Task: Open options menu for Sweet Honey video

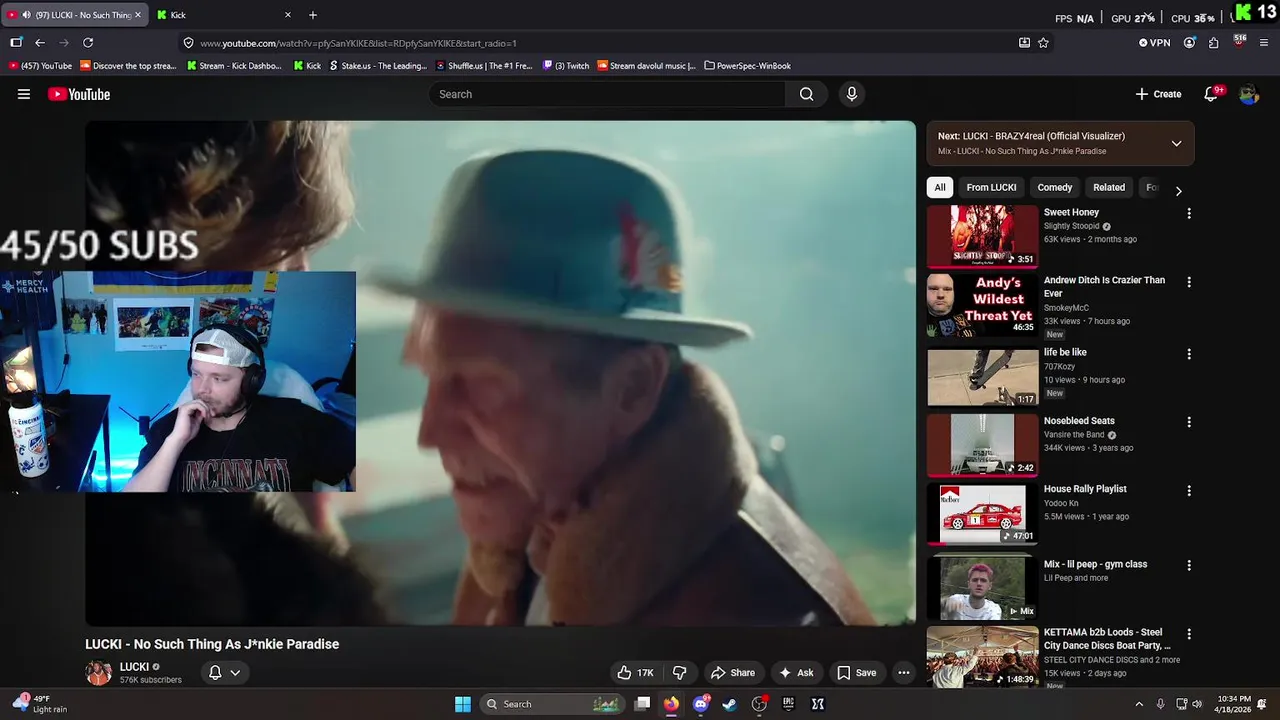Action: tap(1189, 214)
